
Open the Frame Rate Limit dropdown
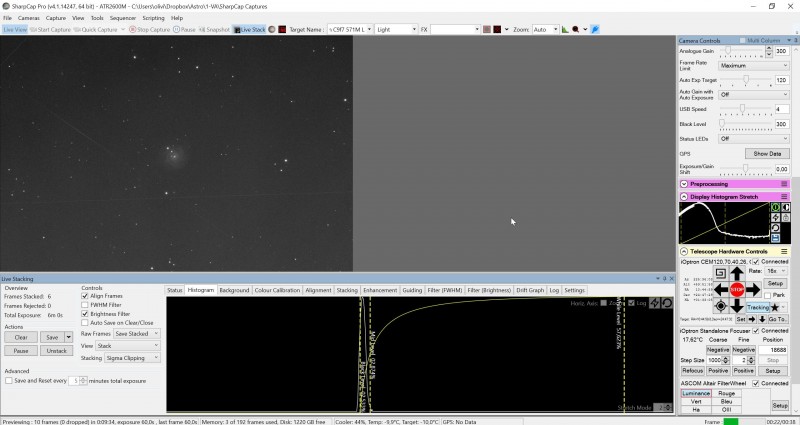pyautogui.click(x=754, y=66)
